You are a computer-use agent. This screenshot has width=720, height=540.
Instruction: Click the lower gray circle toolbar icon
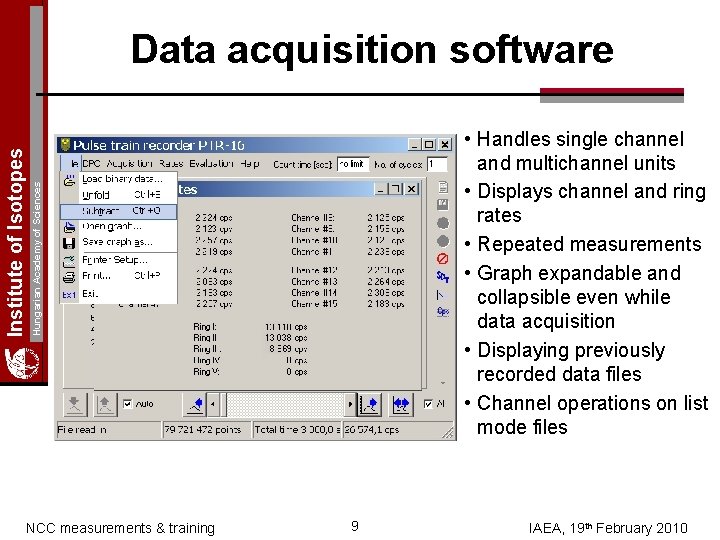click(x=443, y=241)
